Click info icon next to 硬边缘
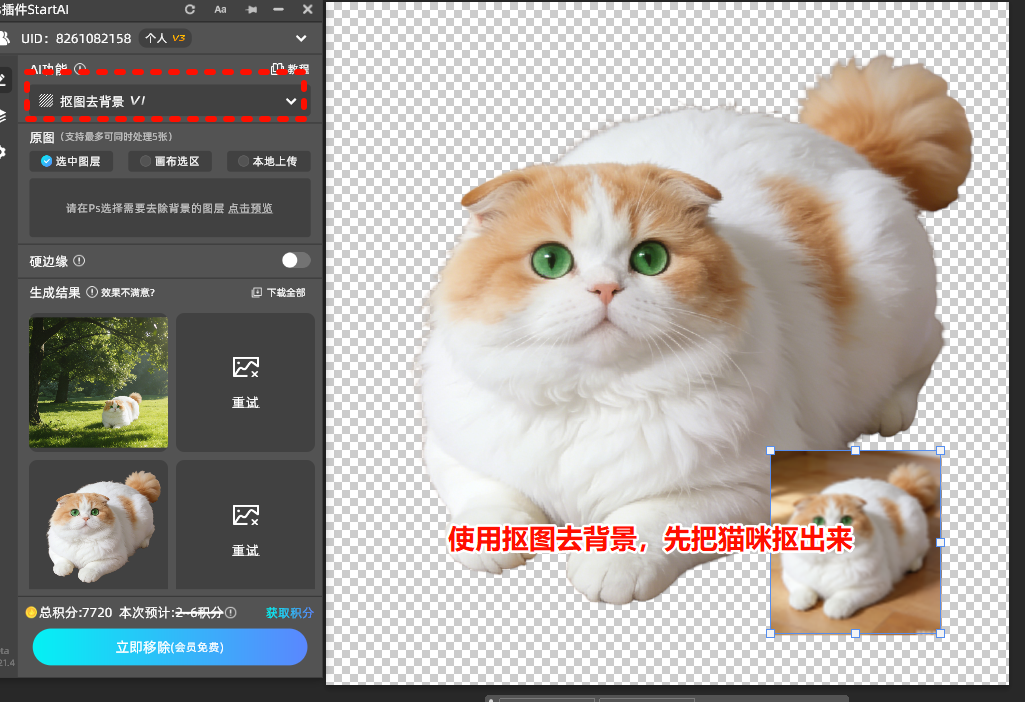The height and width of the screenshot is (702, 1025). pyautogui.click(x=79, y=261)
